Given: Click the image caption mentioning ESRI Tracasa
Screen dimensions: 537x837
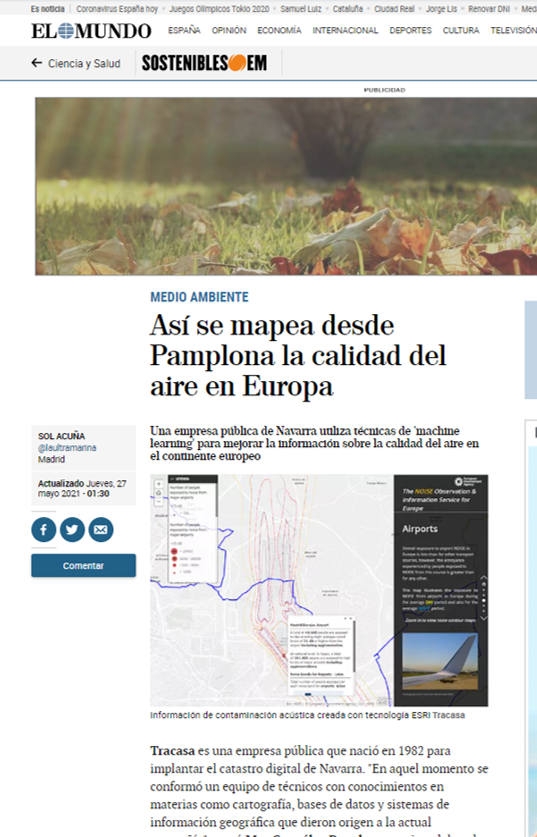Looking at the screenshot, I should [307, 715].
